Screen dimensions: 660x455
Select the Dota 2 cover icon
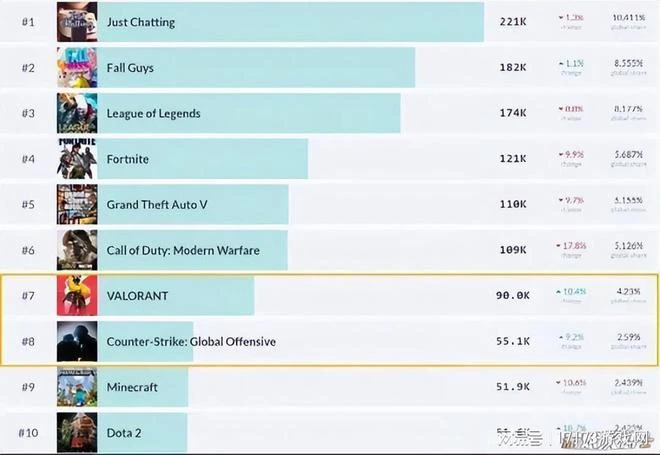coord(77,432)
